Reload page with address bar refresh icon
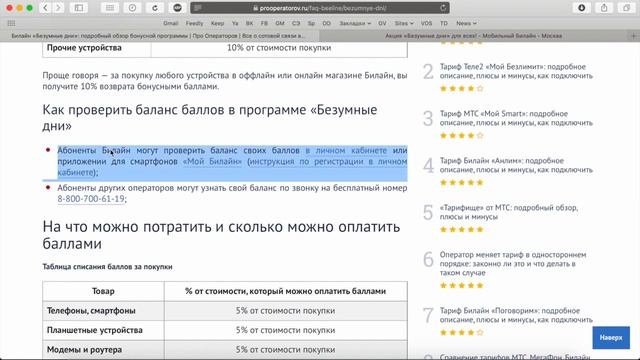640x360 pixels. [443, 8]
